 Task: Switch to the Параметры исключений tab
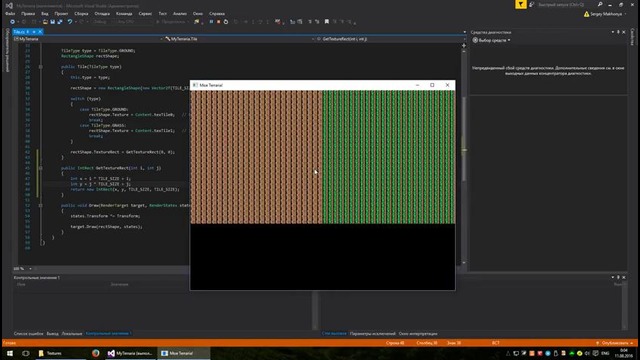[x=373, y=333]
